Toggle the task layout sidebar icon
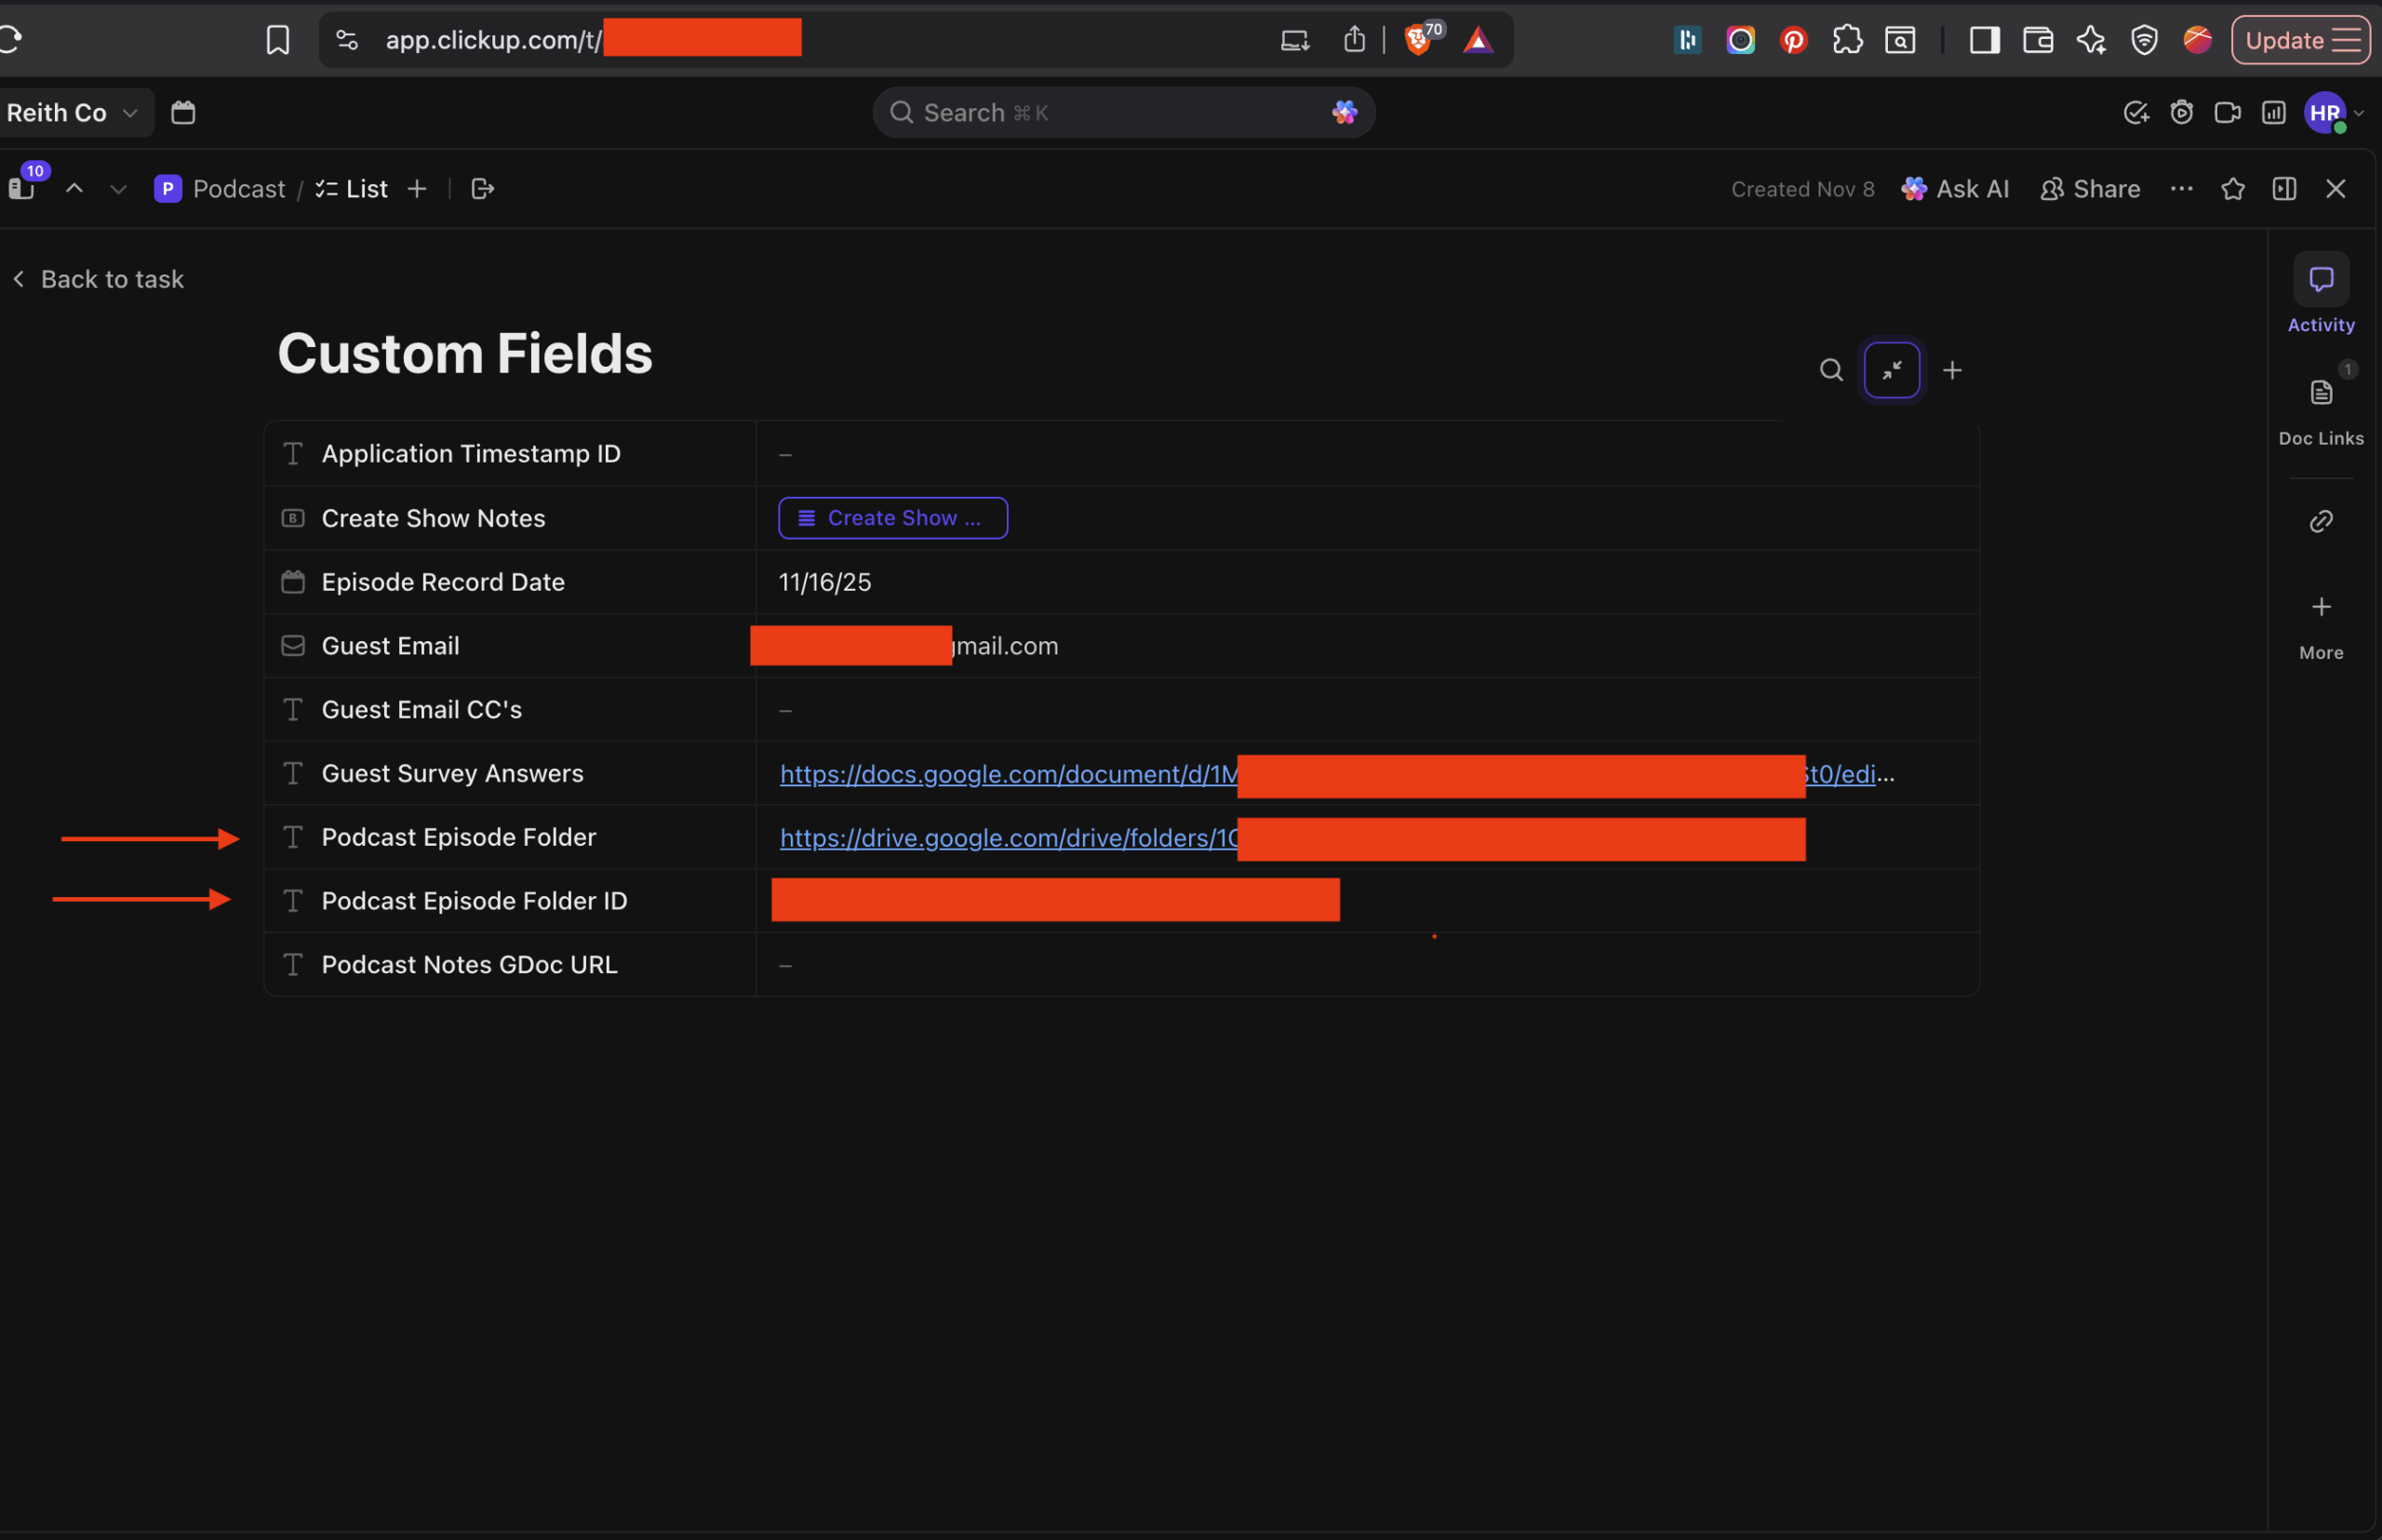The image size is (2382, 1540). click(2284, 189)
